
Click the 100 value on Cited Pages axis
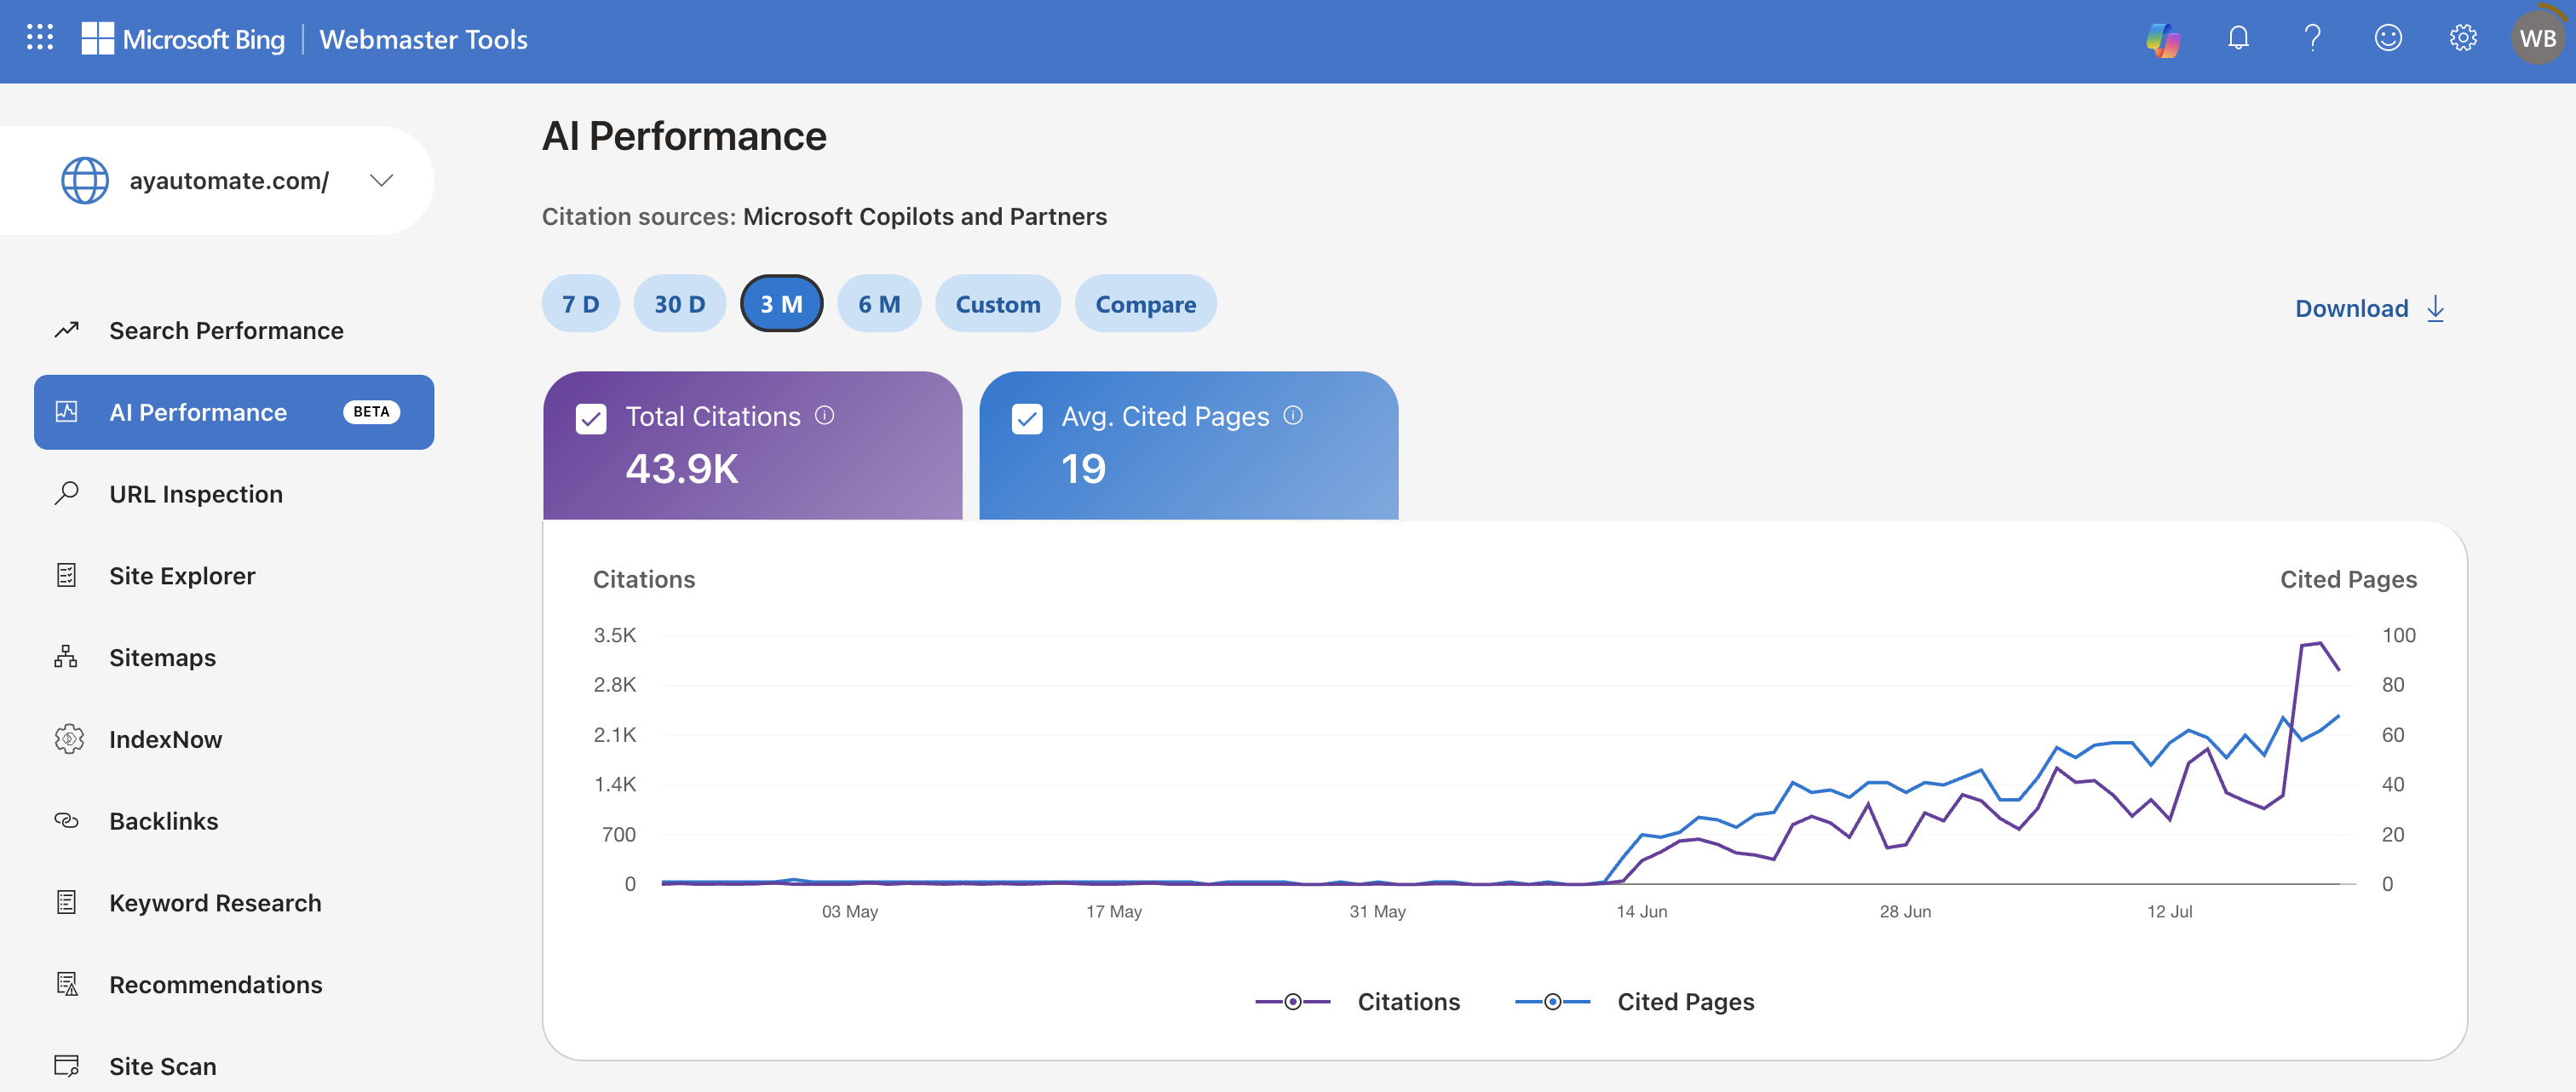click(x=2398, y=634)
